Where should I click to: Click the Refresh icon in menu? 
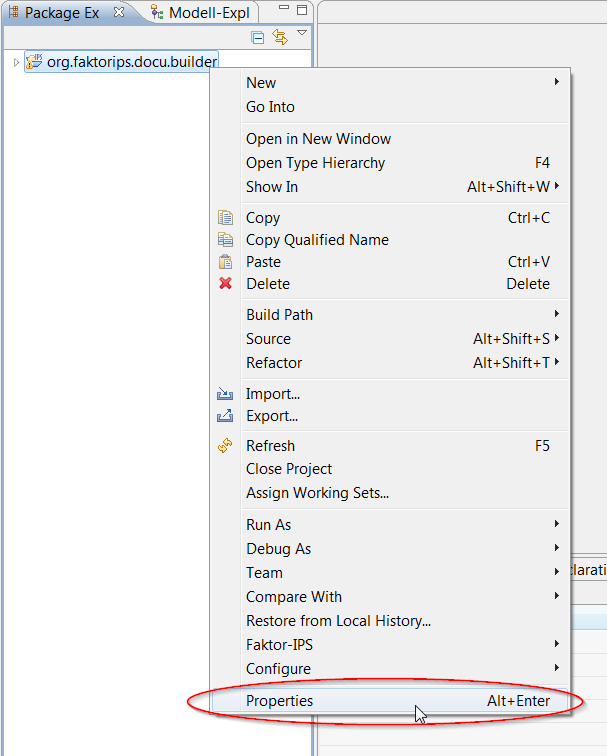(x=225, y=446)
